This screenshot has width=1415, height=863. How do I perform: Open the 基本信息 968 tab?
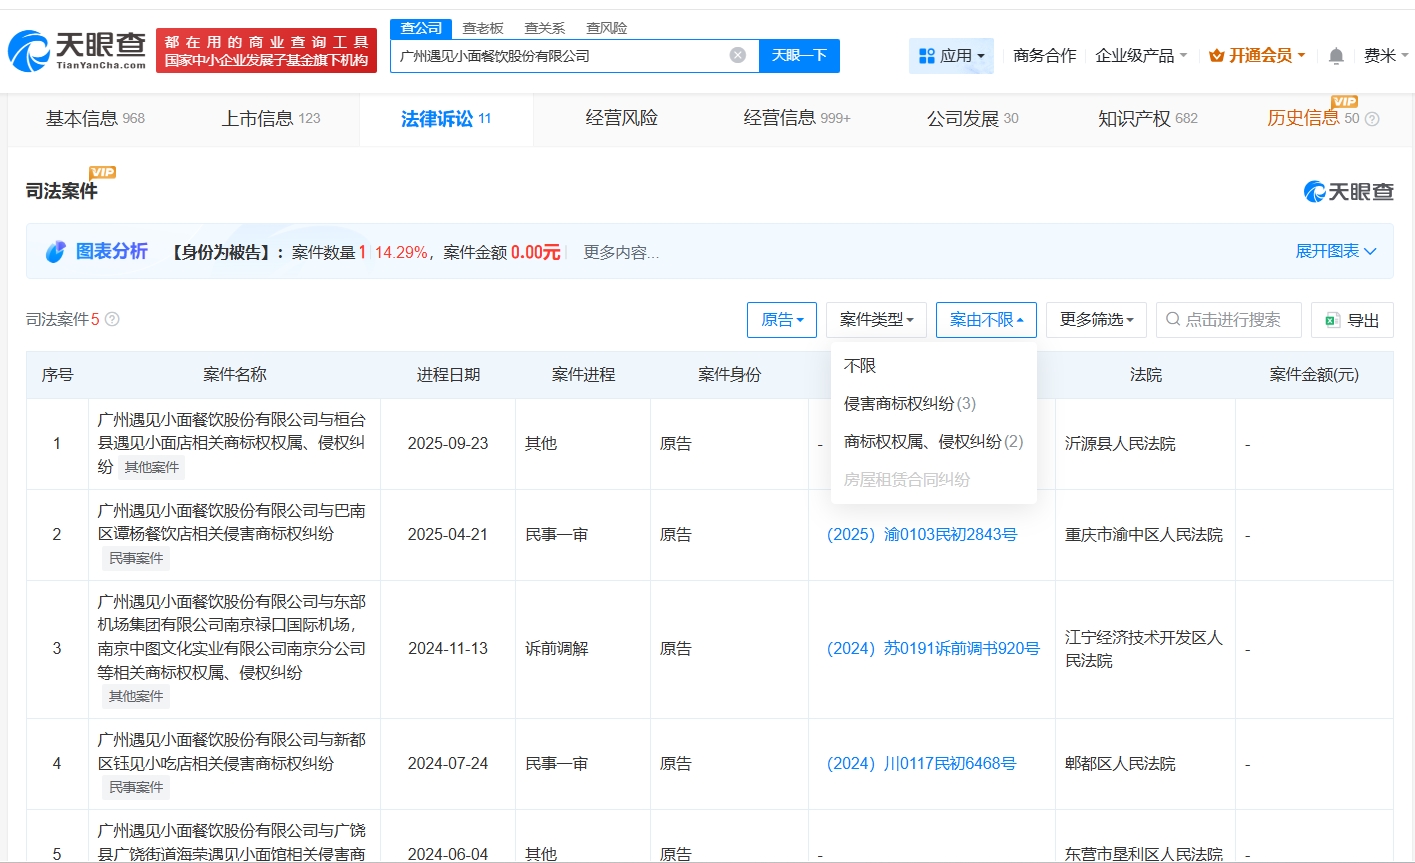95,119
